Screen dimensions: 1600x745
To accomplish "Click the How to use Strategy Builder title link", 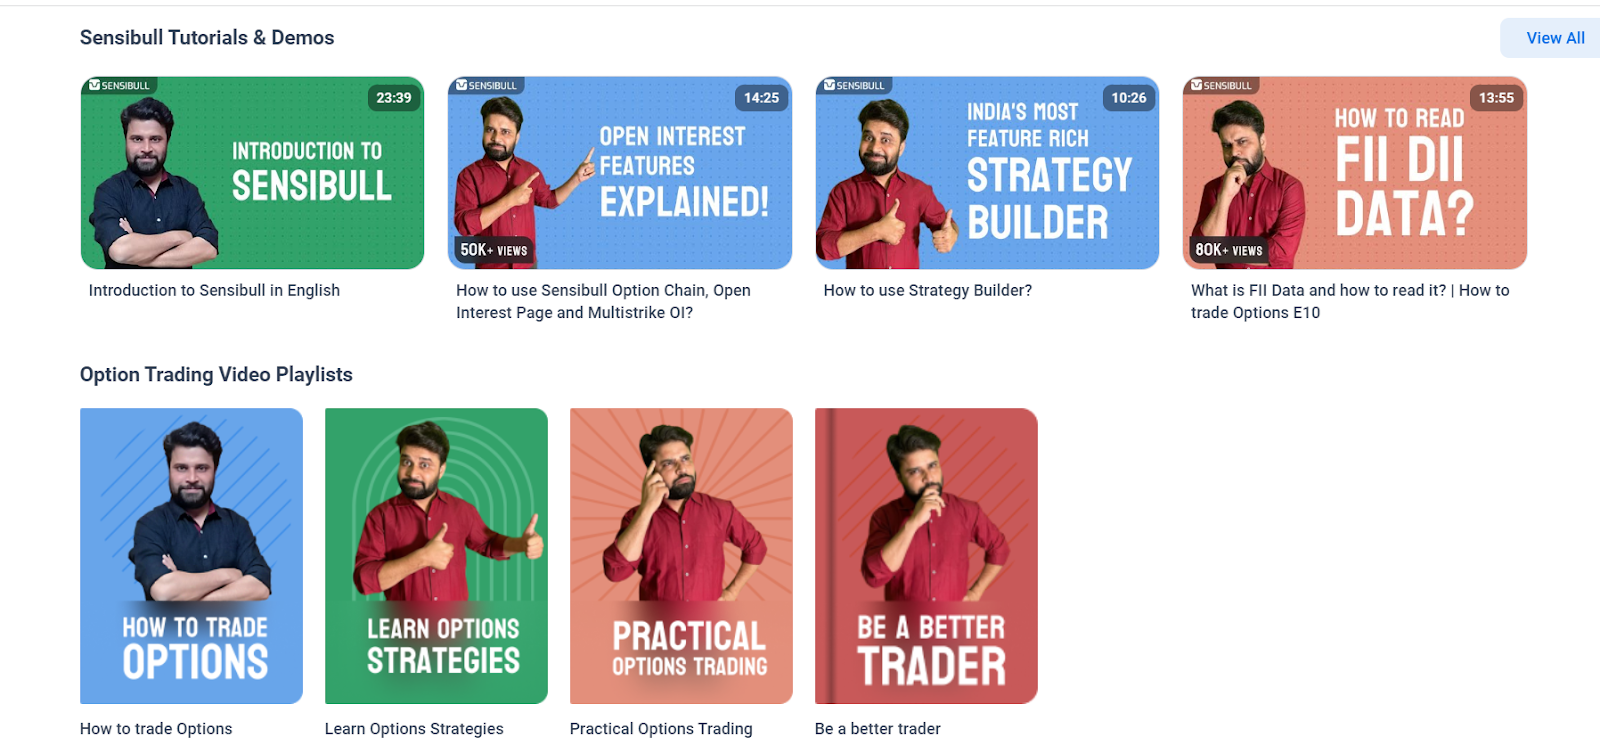I will click(x=928, y=291).
